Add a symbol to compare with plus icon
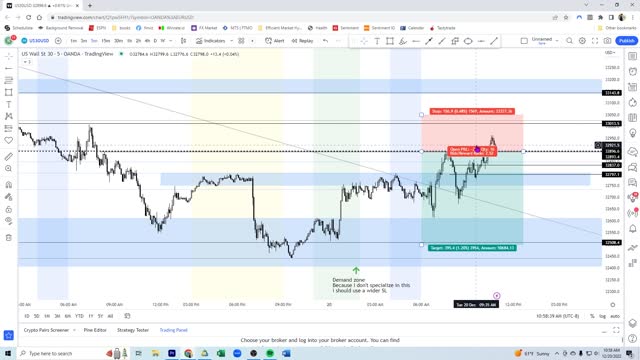 coord(58,41)
